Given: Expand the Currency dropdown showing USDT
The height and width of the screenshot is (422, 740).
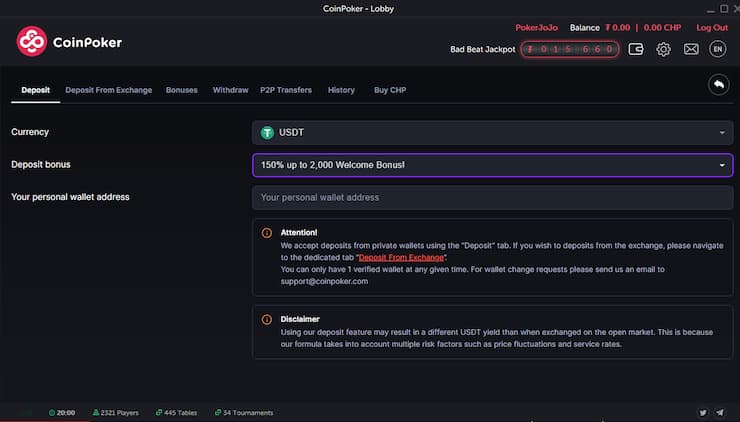Looking at the screenshot, I should [492, 133].
